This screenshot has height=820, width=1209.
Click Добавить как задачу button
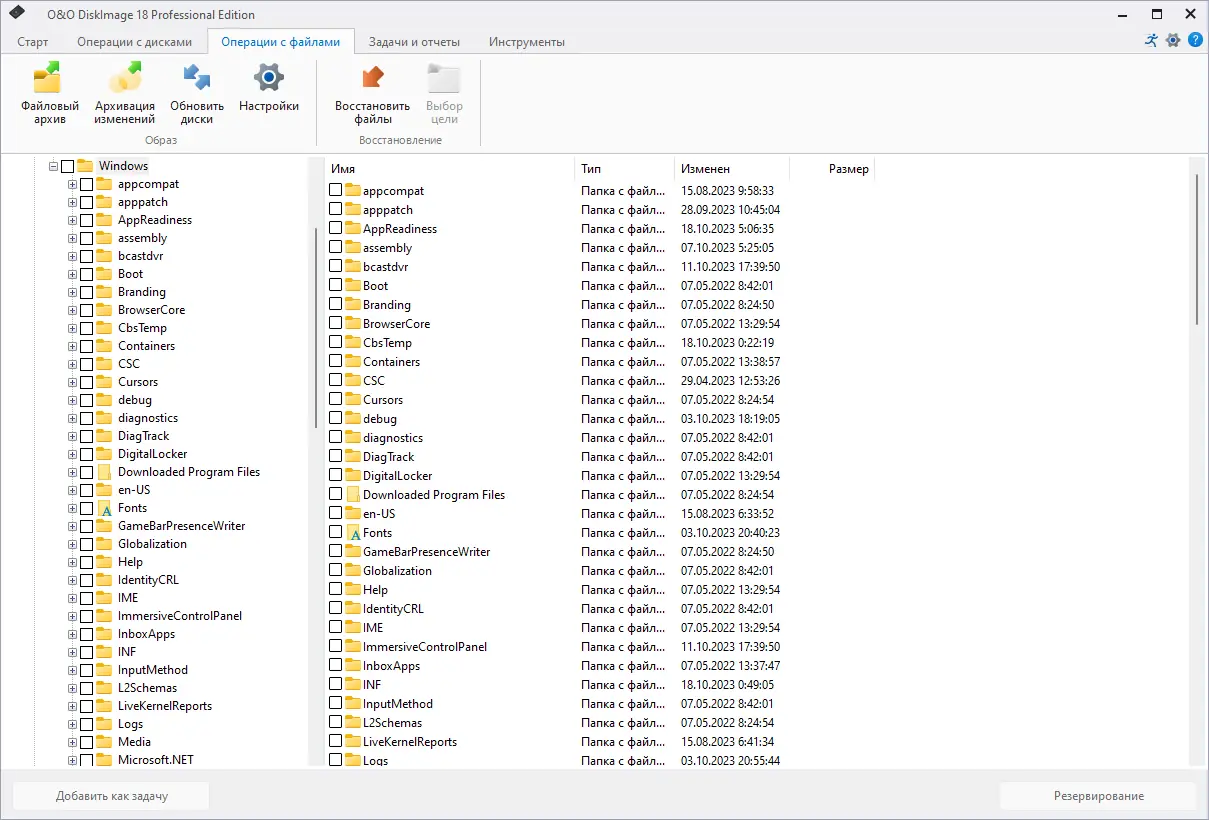(x=111, y=796)
